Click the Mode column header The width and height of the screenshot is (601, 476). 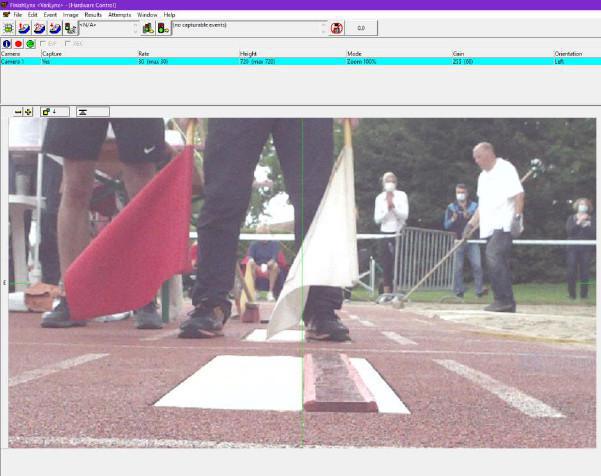(x=399, y=54)
